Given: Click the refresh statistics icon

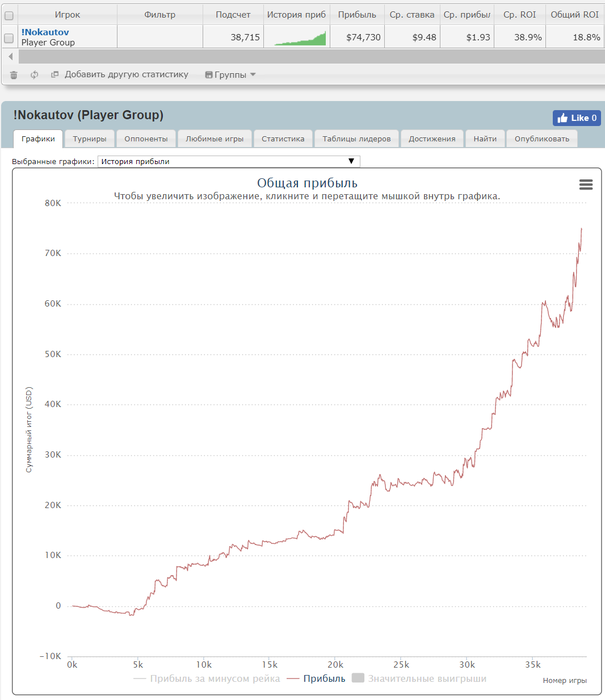Looking at the screenshot, I should coord(34,75).
